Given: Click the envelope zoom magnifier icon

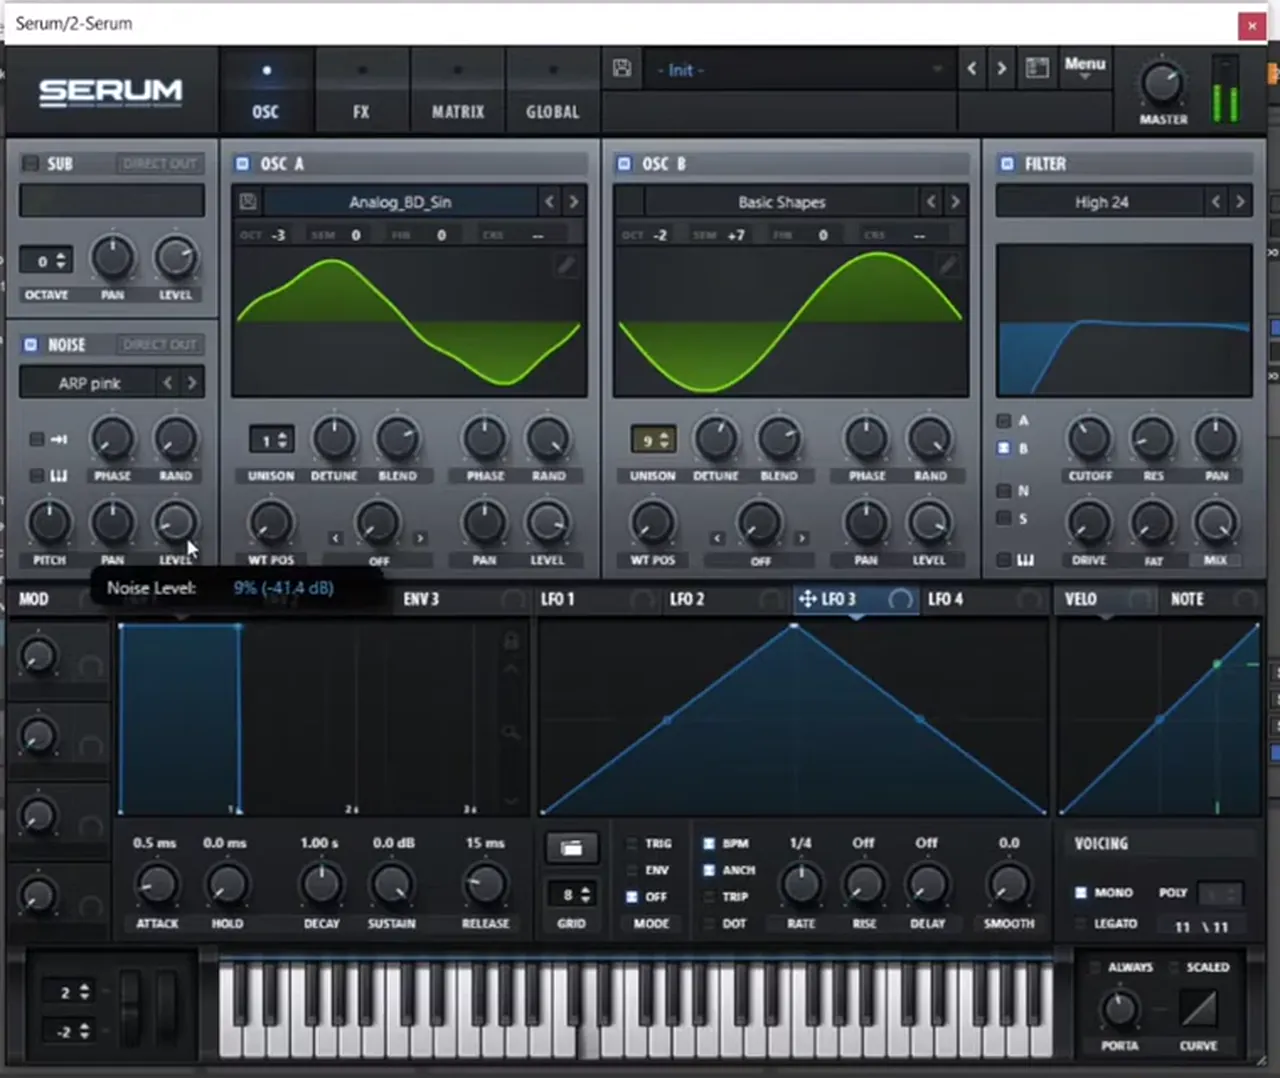Looking at the screenshot, I should coord(511,733).
